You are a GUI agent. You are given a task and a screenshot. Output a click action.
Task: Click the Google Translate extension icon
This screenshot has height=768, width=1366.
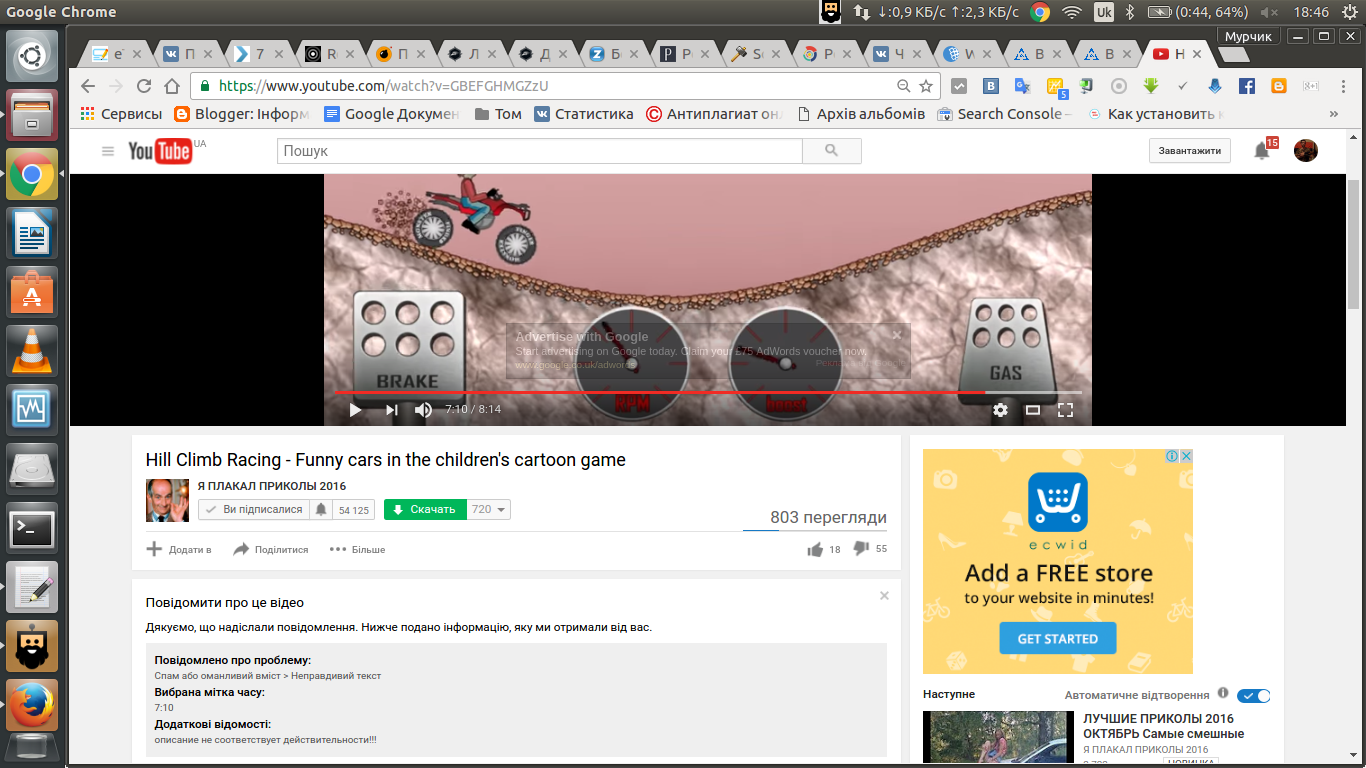point(1023,86)
